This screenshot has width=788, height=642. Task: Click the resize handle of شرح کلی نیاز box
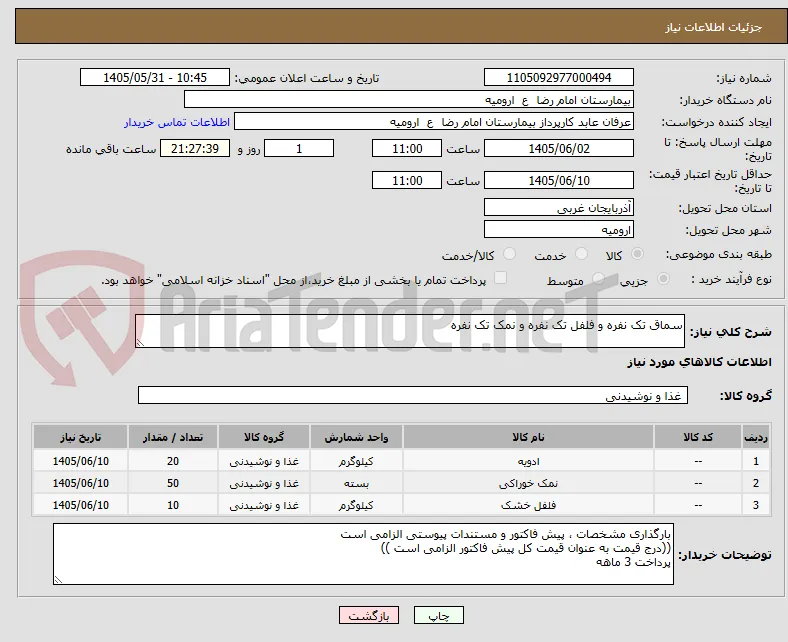[x=140, y=342]
